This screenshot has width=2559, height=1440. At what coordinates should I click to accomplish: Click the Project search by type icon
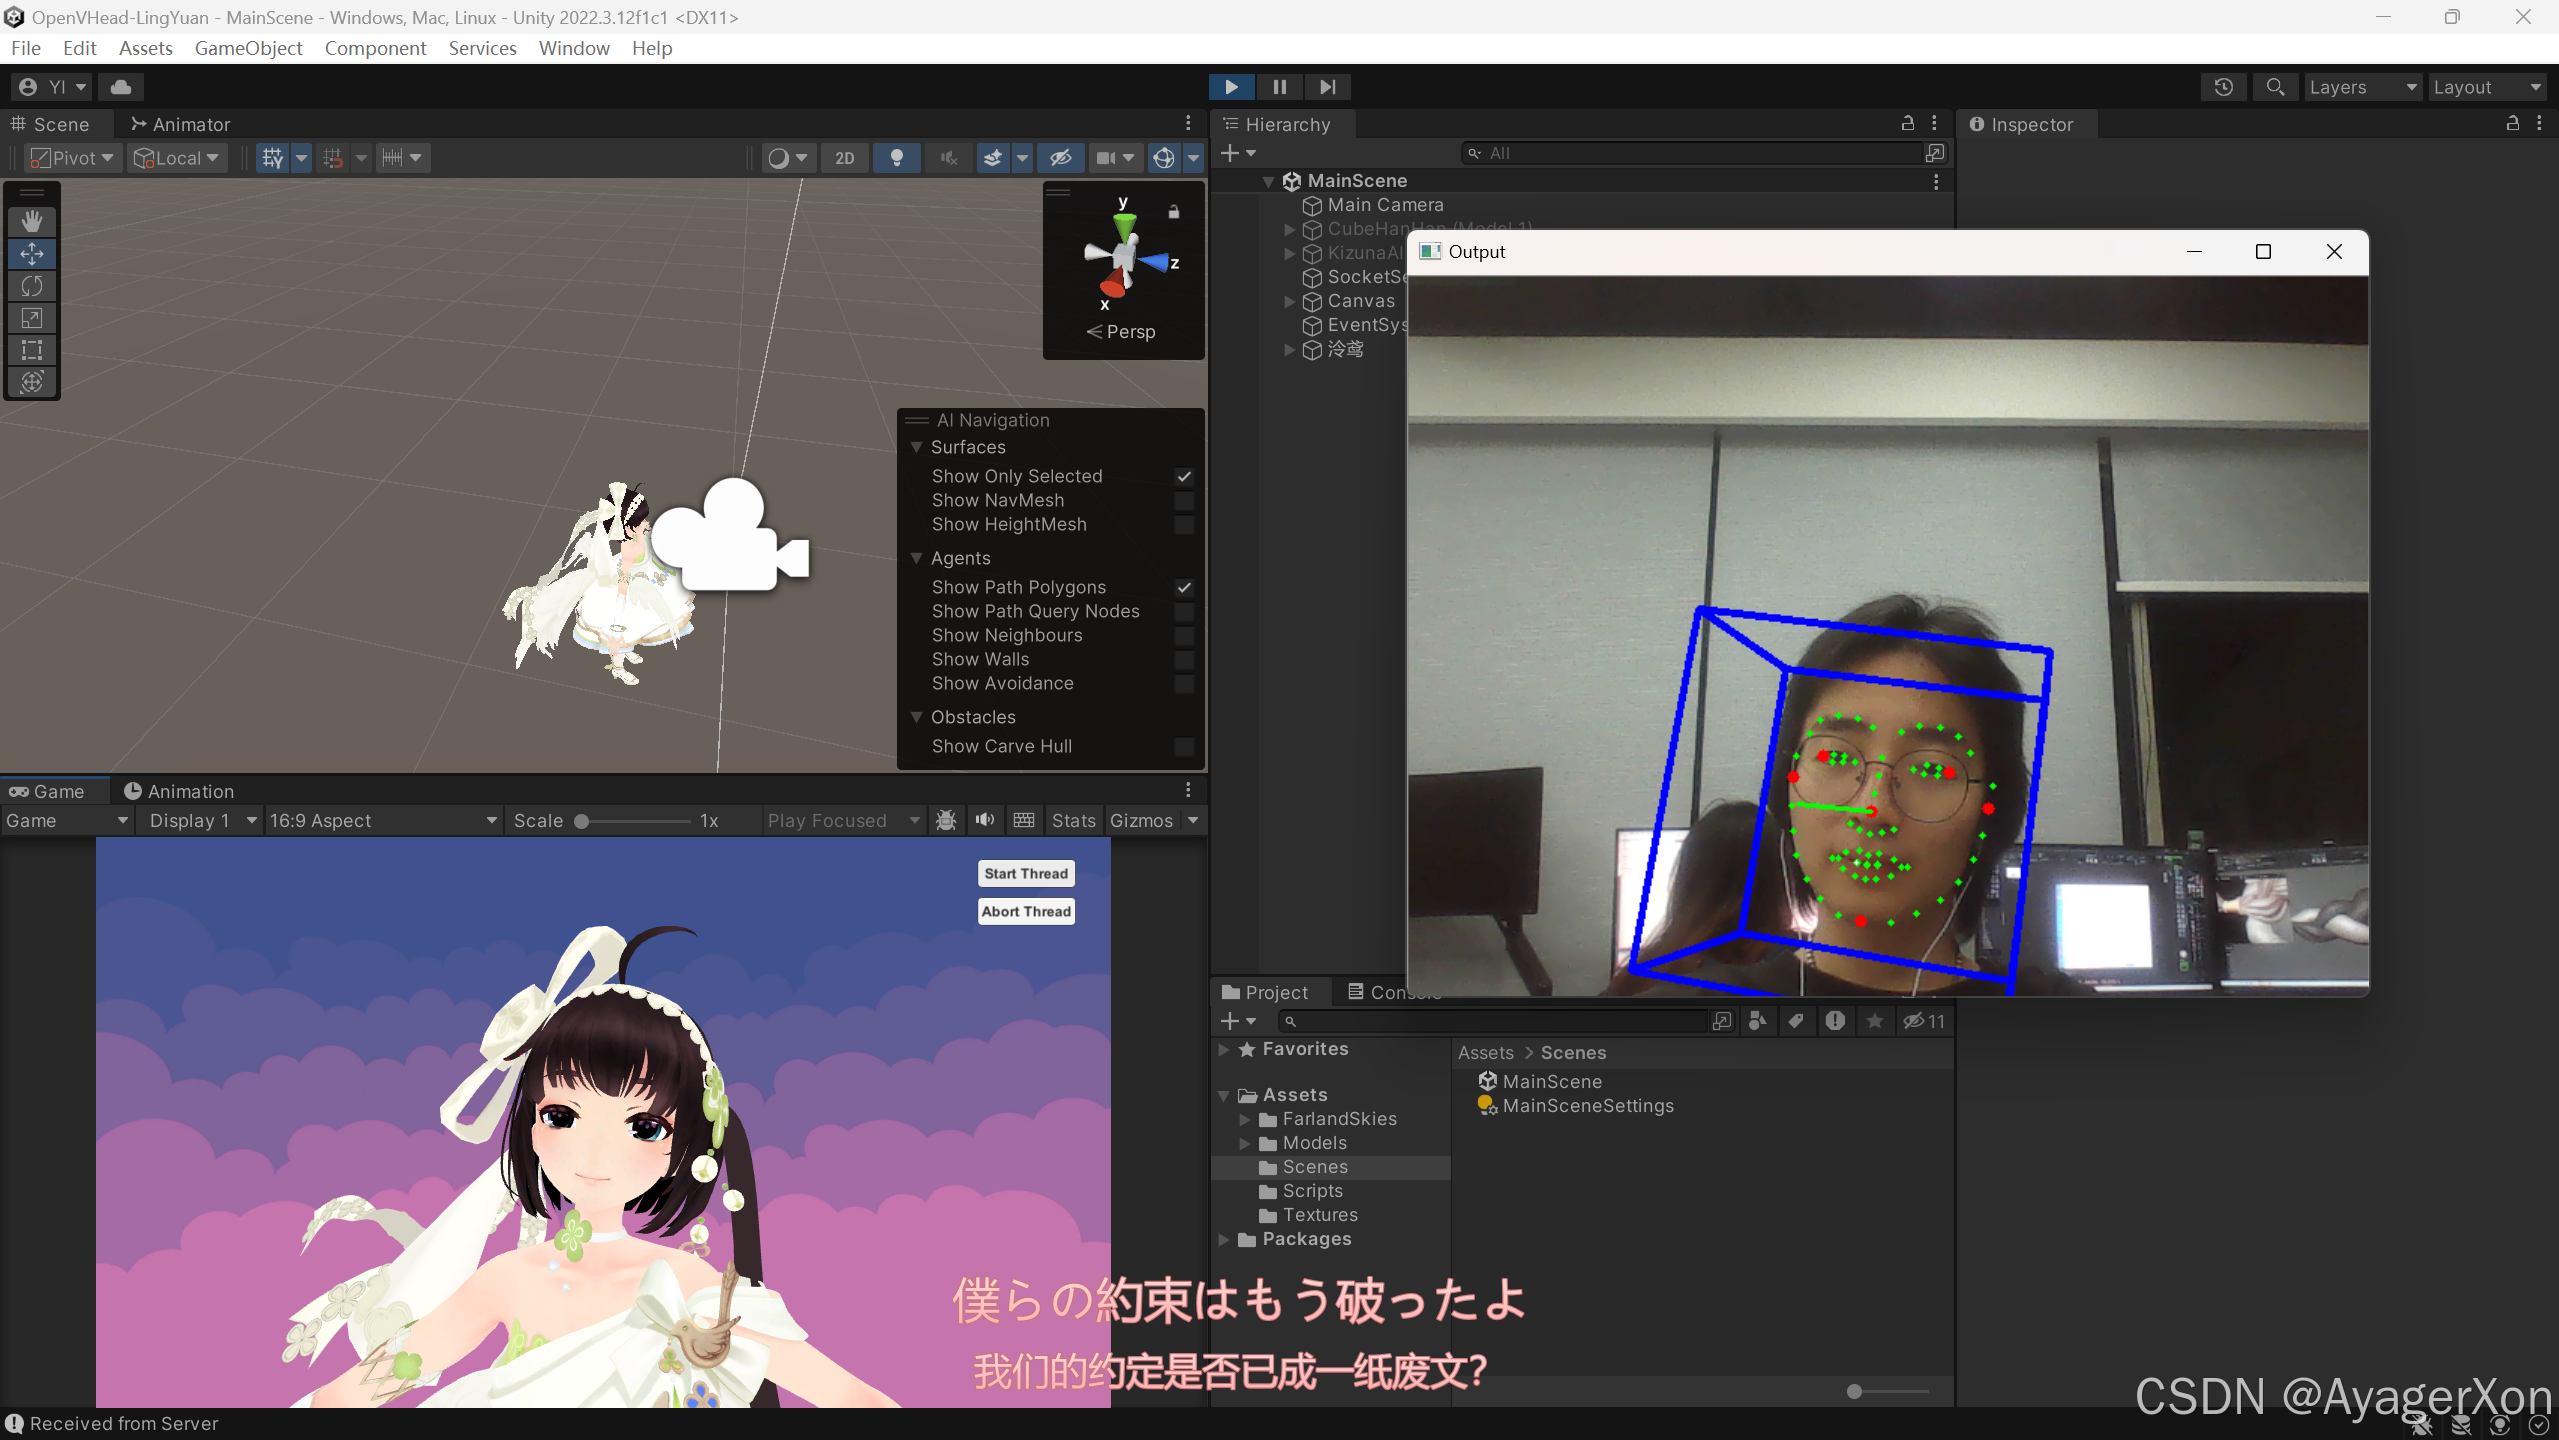pos(1758,1021)
